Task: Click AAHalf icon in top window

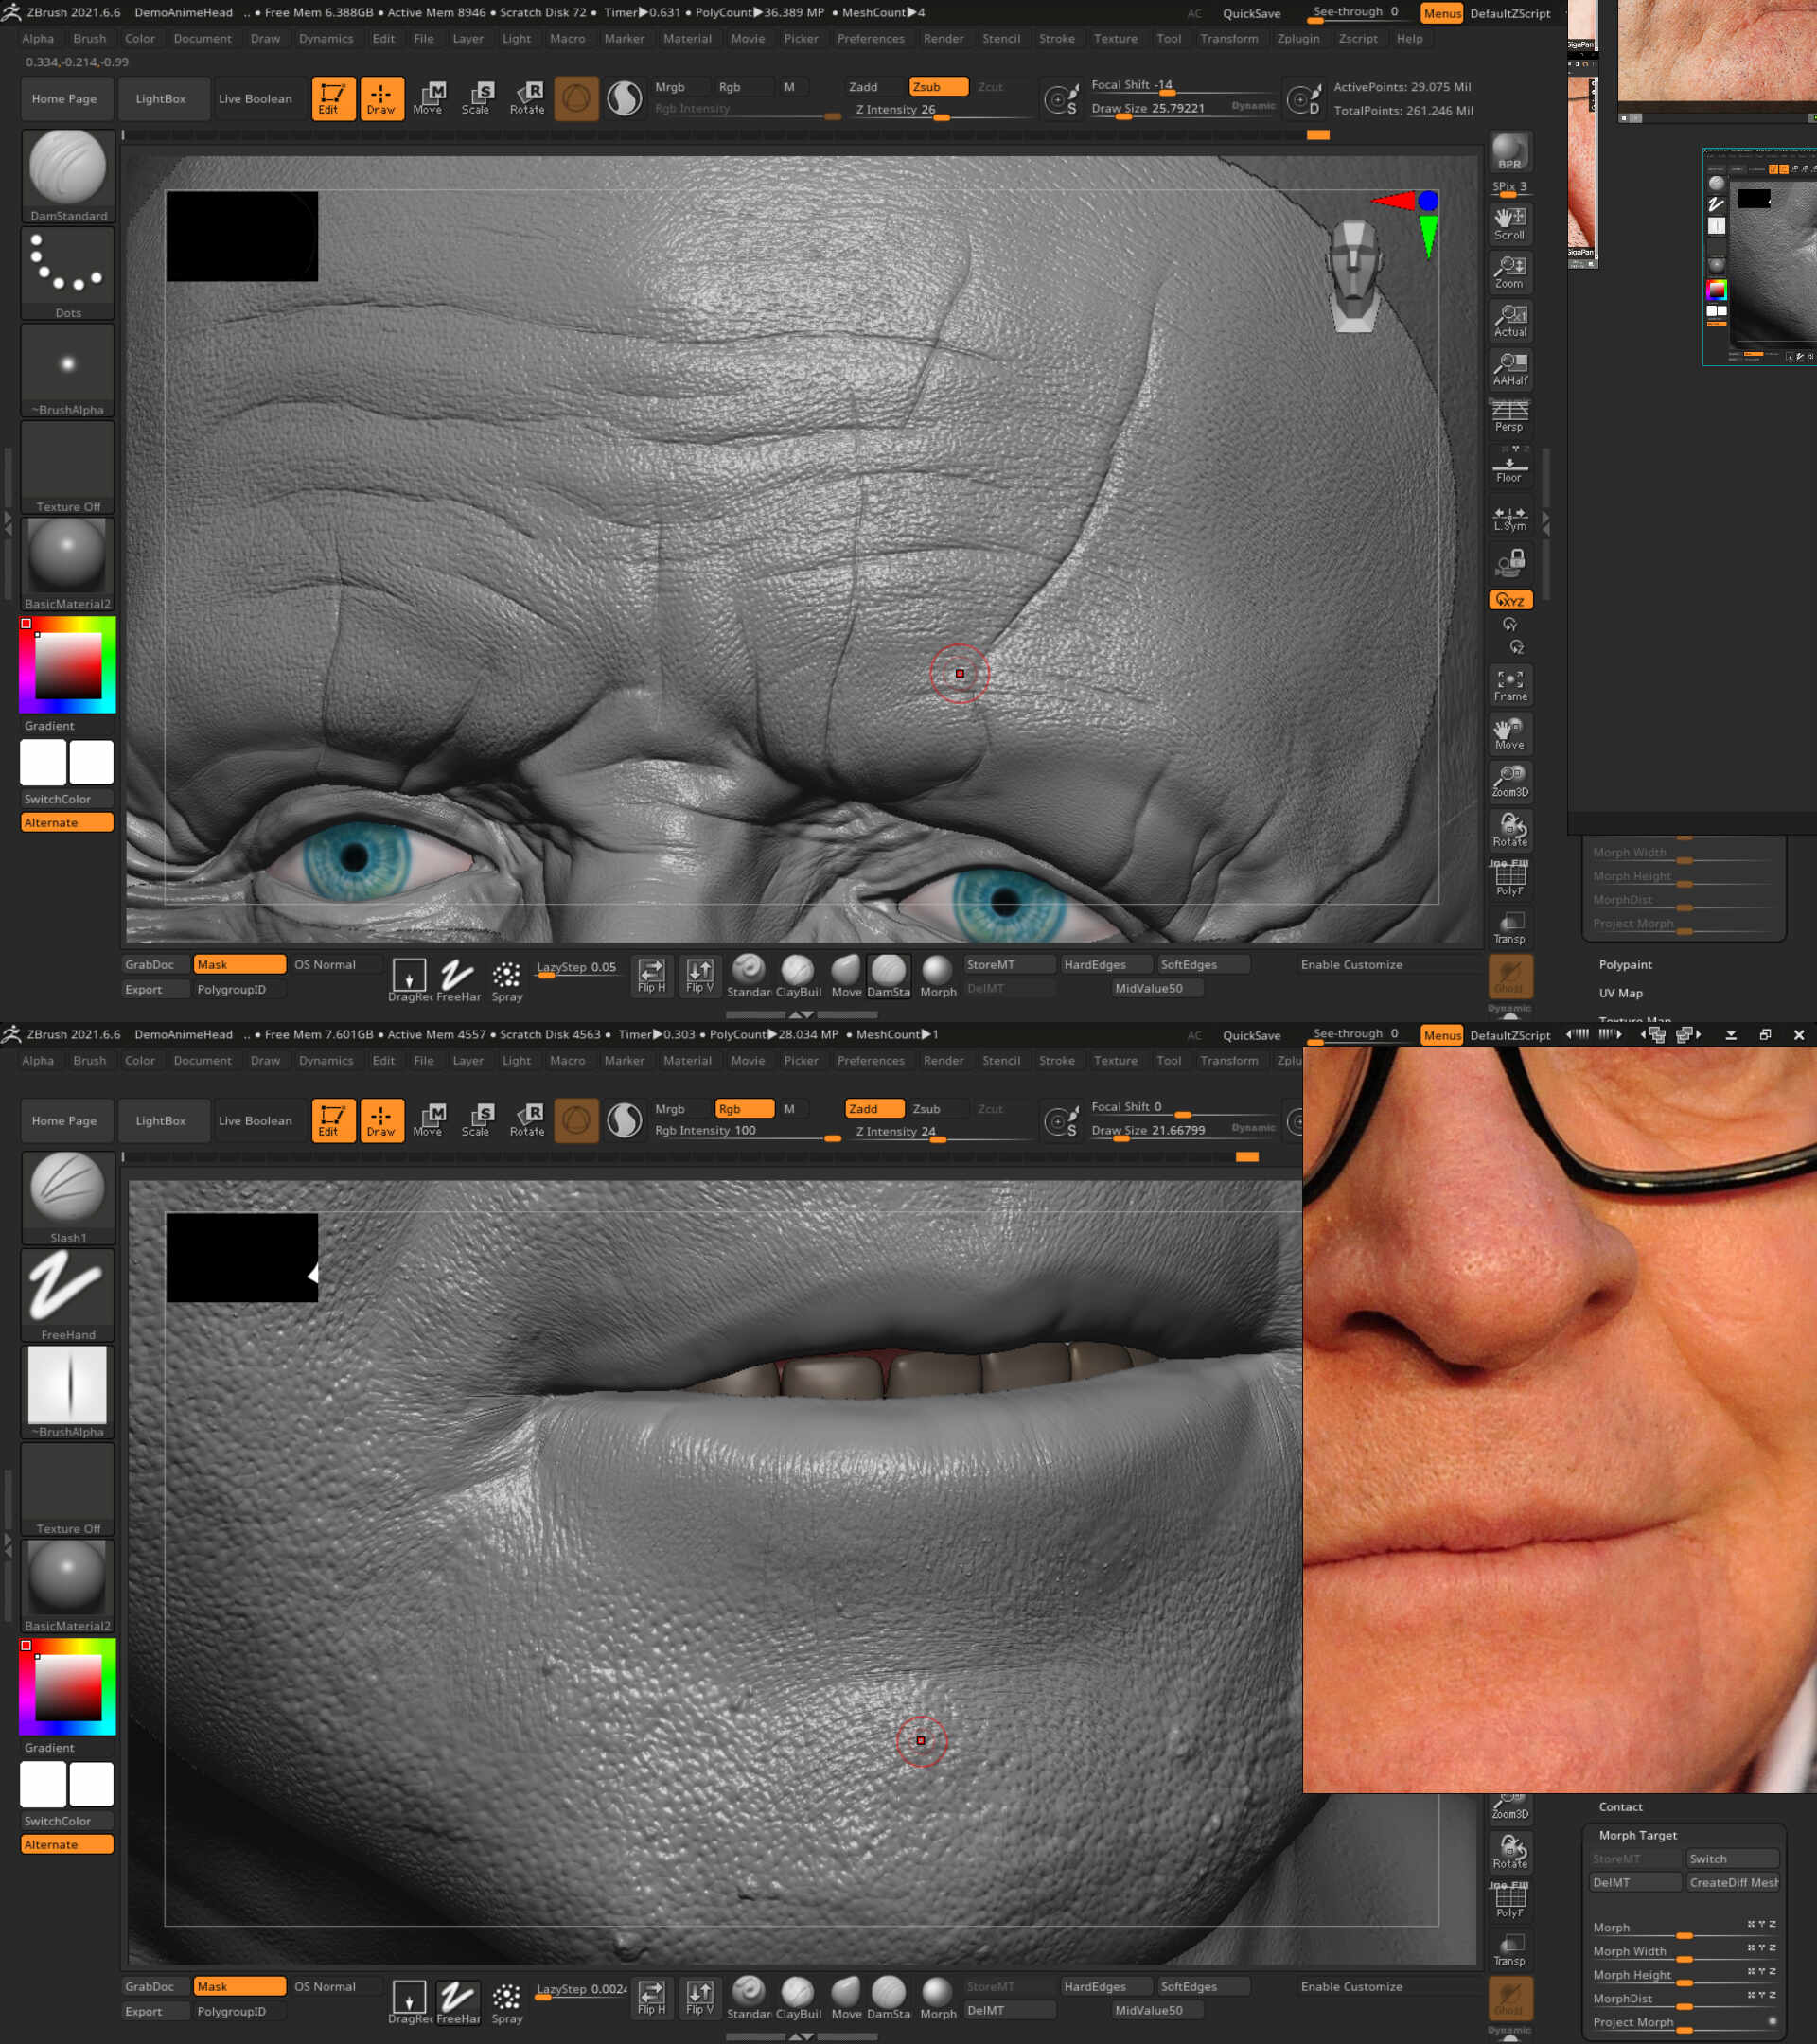Action: [1510, 369]
